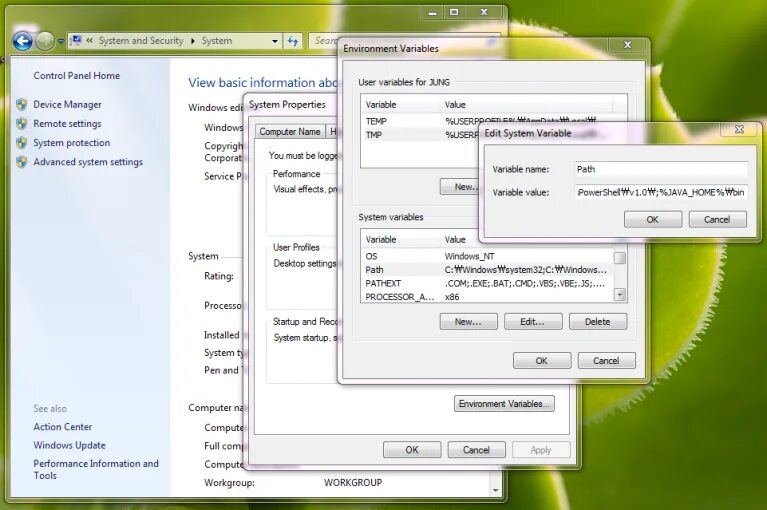
Task: Click system variables scrollbar thumb
Action: coord(620,258)
